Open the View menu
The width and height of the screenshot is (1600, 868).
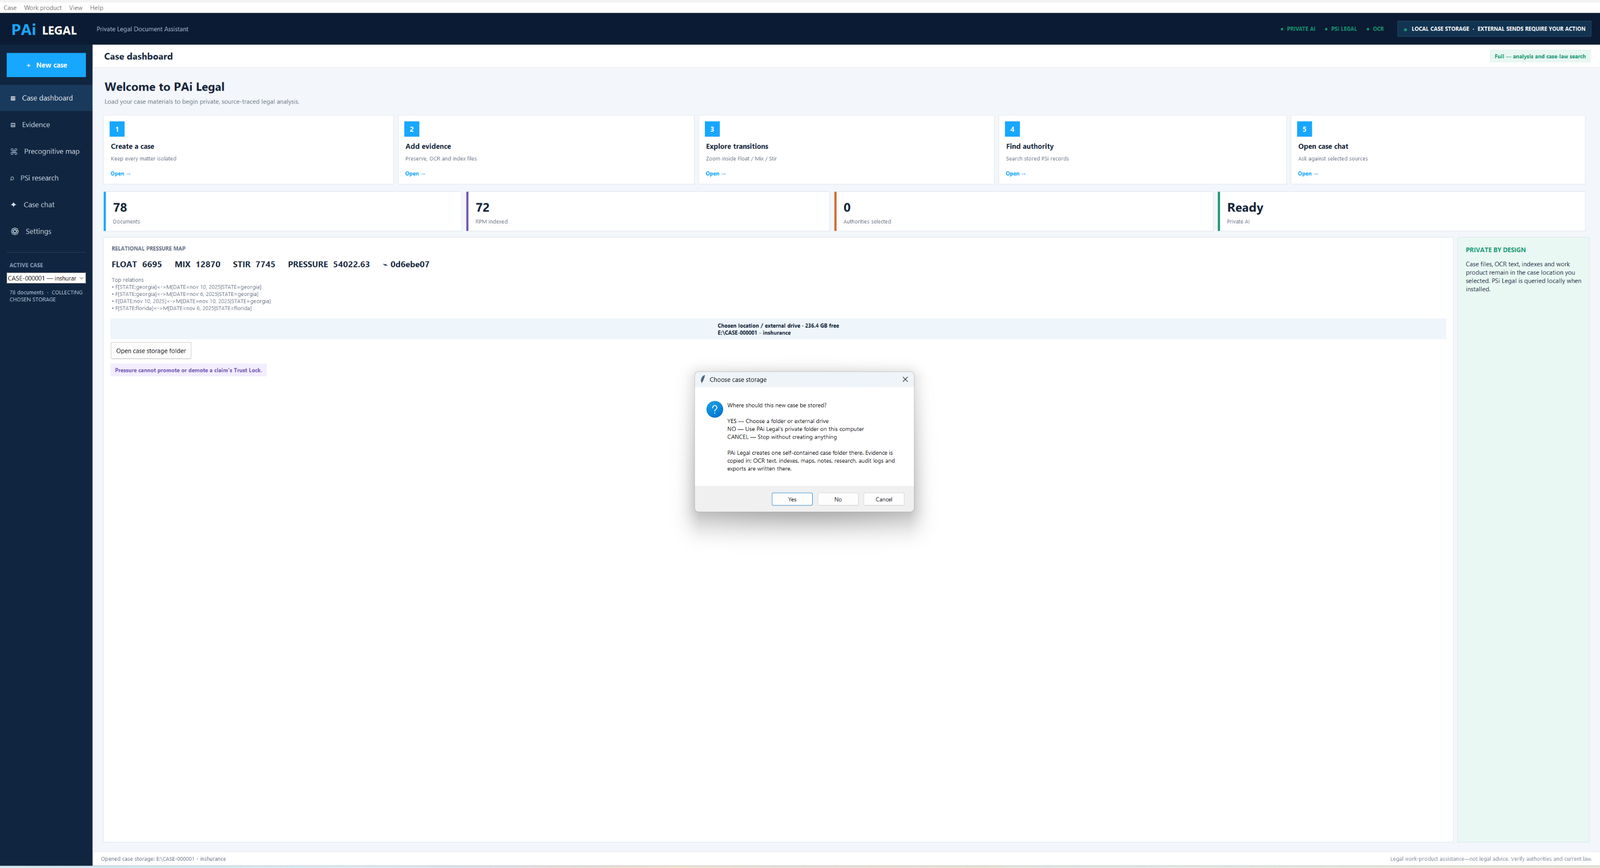[76, 7]
